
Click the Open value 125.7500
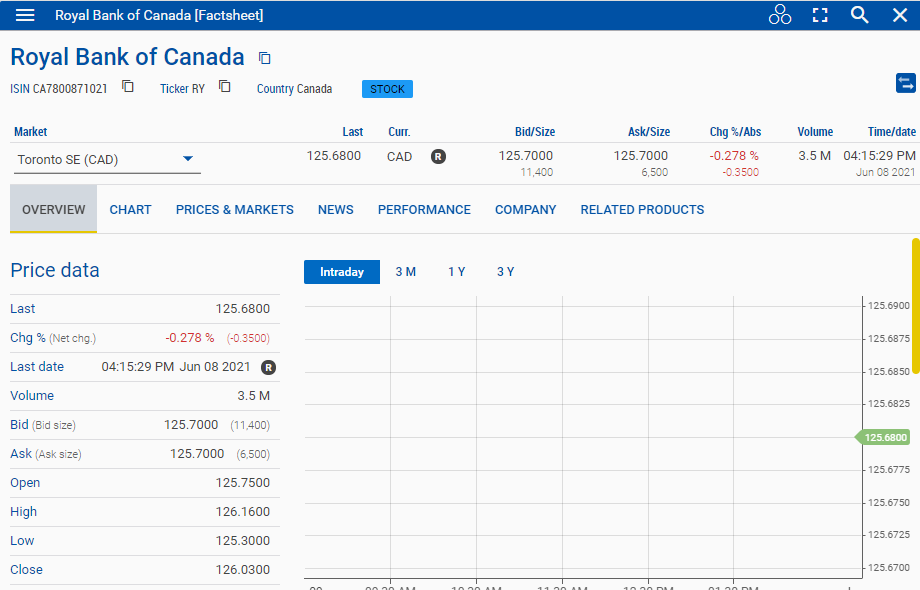[242, 483]
